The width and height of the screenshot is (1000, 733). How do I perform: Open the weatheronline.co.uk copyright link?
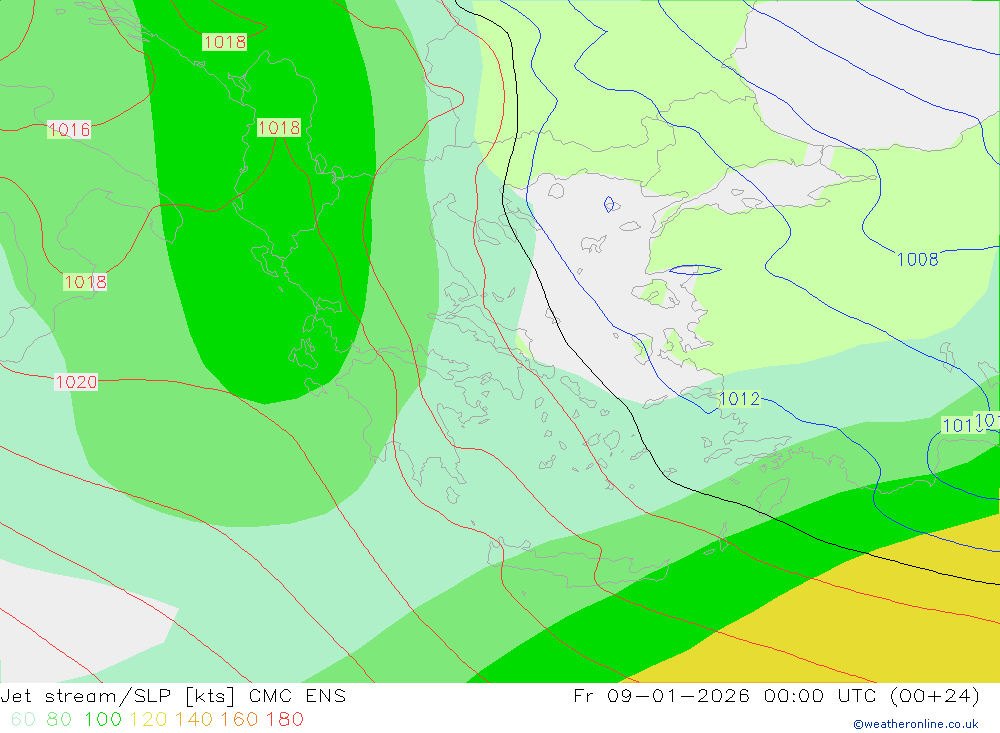coord(916,725)
